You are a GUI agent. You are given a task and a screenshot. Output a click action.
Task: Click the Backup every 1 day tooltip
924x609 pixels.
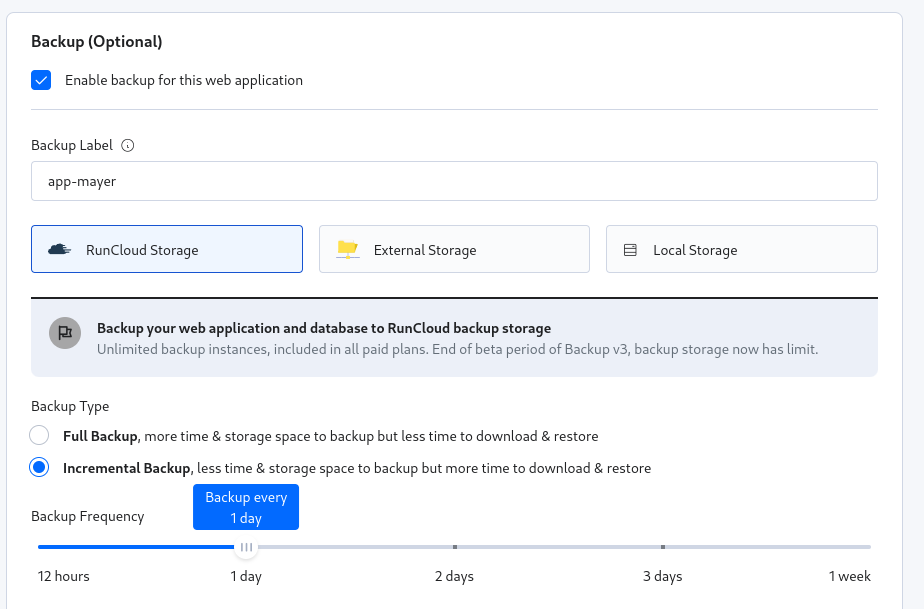point(246,506)
